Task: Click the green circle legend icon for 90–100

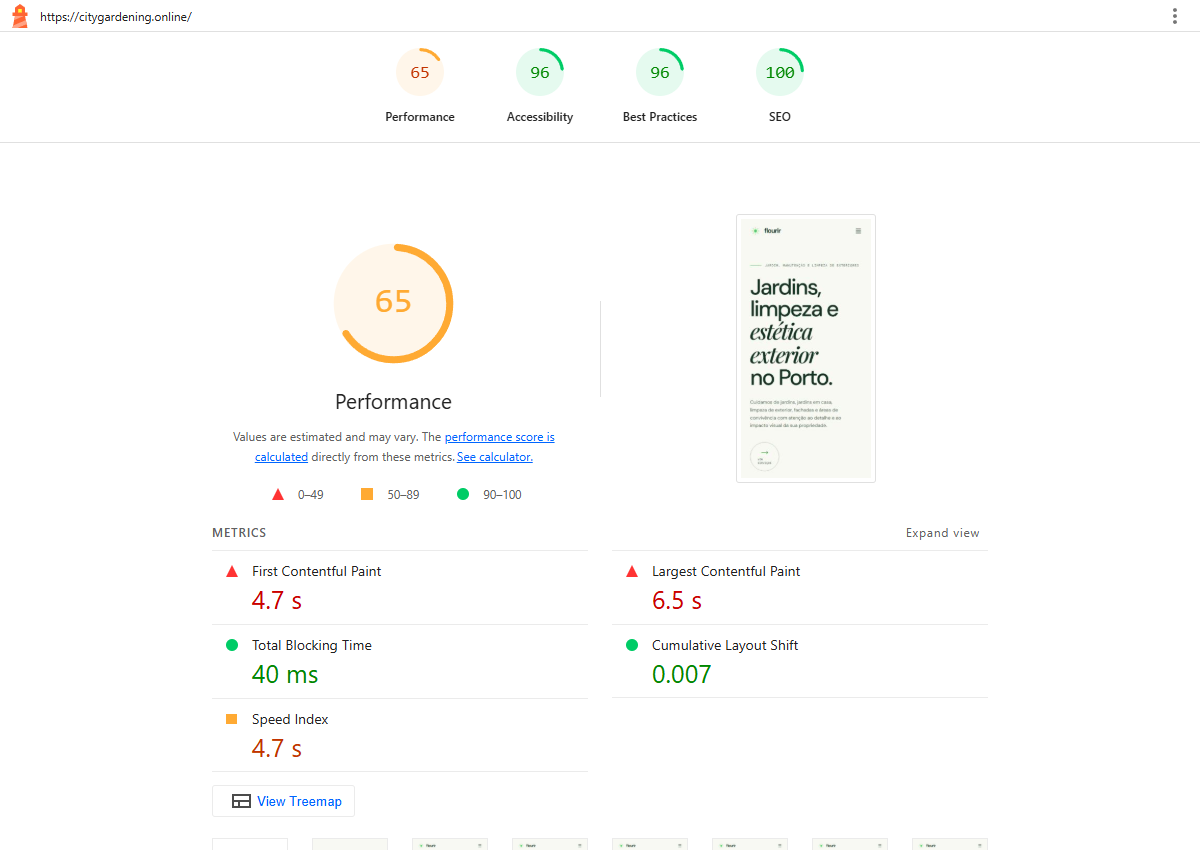Action: point(463,494)
